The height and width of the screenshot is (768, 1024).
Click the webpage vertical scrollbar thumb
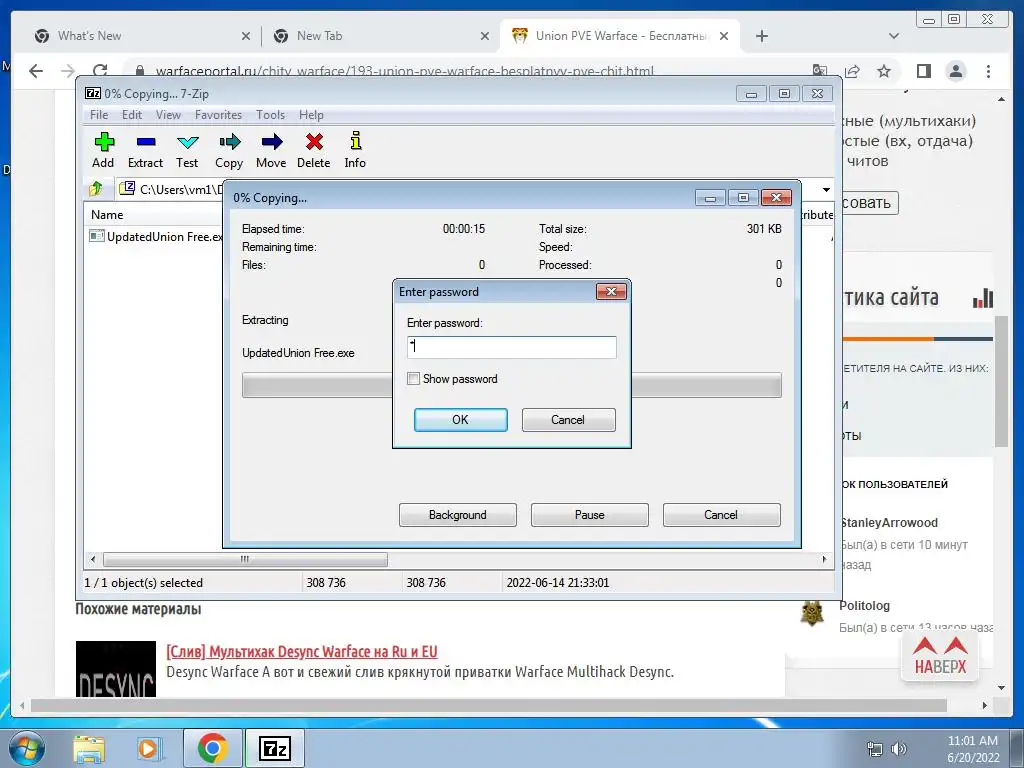(1001, 381)
